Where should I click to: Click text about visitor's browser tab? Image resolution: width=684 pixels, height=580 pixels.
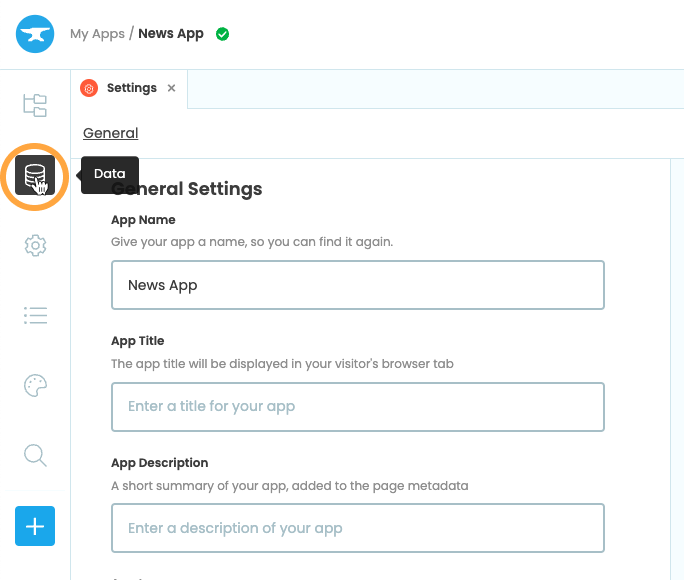point(282,364)
